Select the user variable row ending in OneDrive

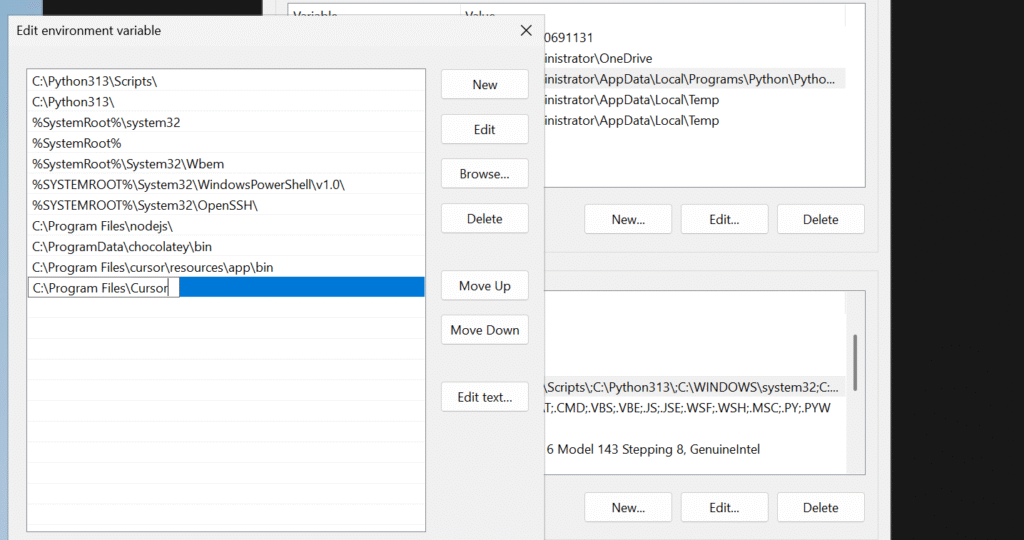pos(694,58)
